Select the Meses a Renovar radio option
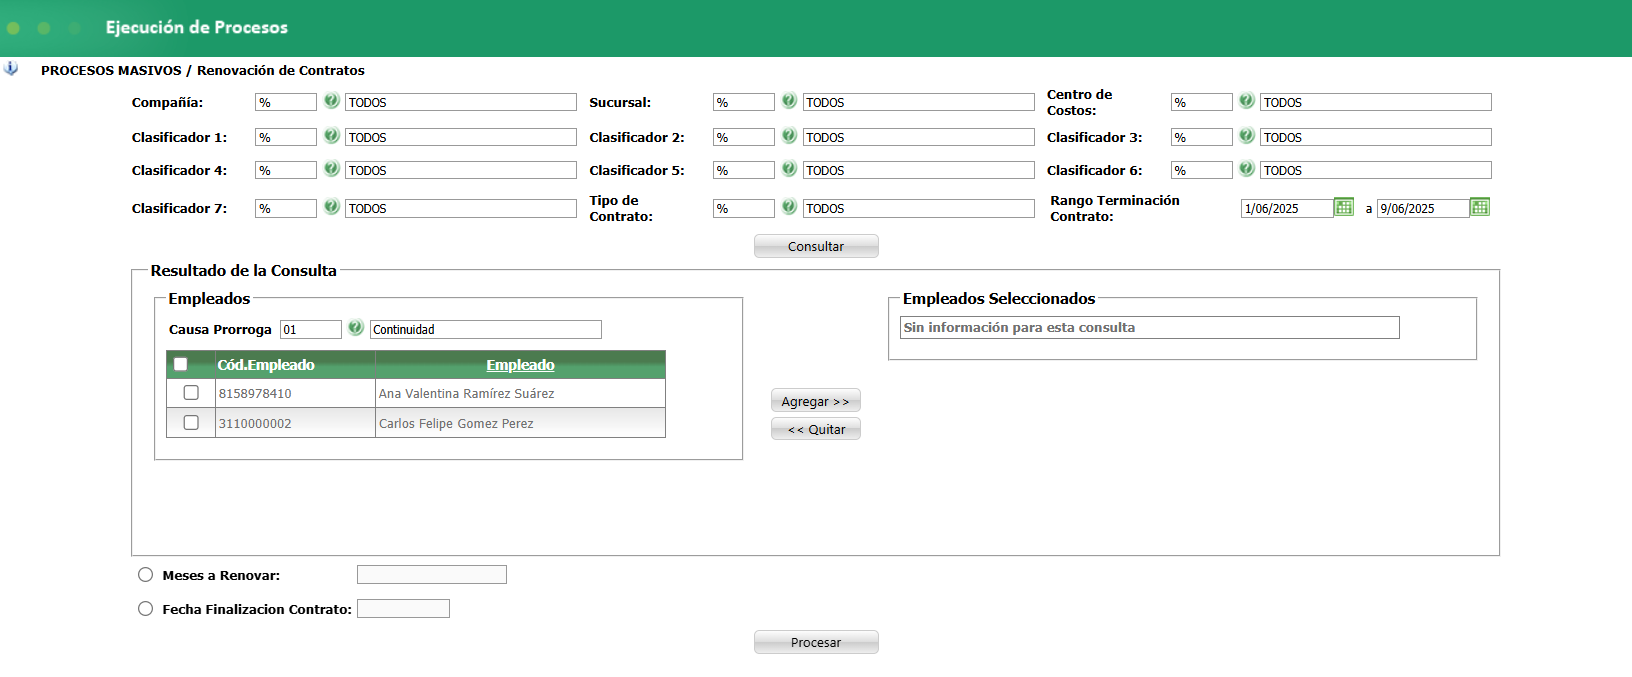 (x=146, y=575)
